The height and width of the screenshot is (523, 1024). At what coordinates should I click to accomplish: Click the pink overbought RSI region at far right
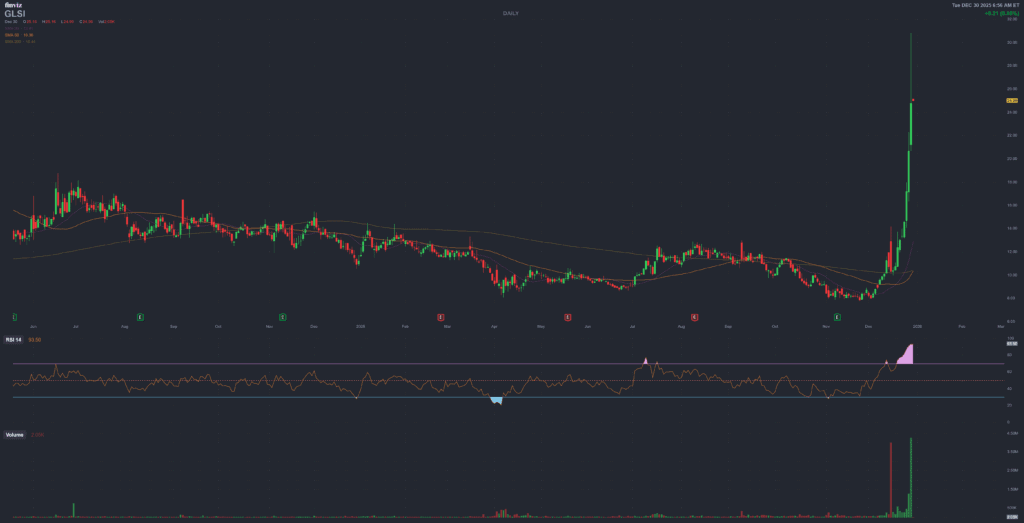pos(906,354)
